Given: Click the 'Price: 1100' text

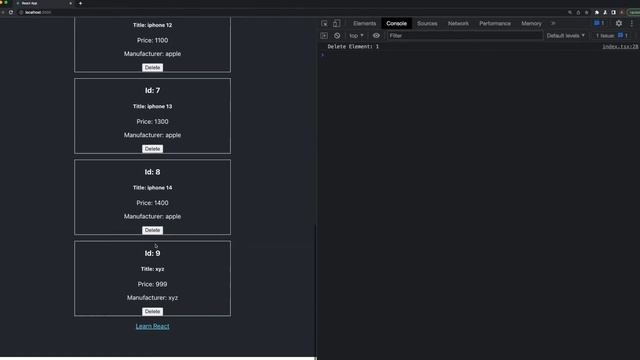Looking at the screenshot, I should (152, 40).
